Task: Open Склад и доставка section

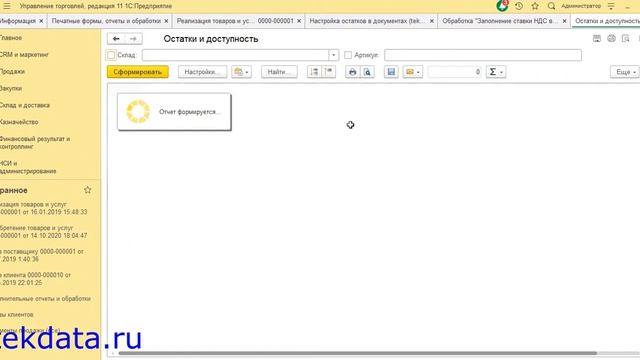Action: (24, 105)
